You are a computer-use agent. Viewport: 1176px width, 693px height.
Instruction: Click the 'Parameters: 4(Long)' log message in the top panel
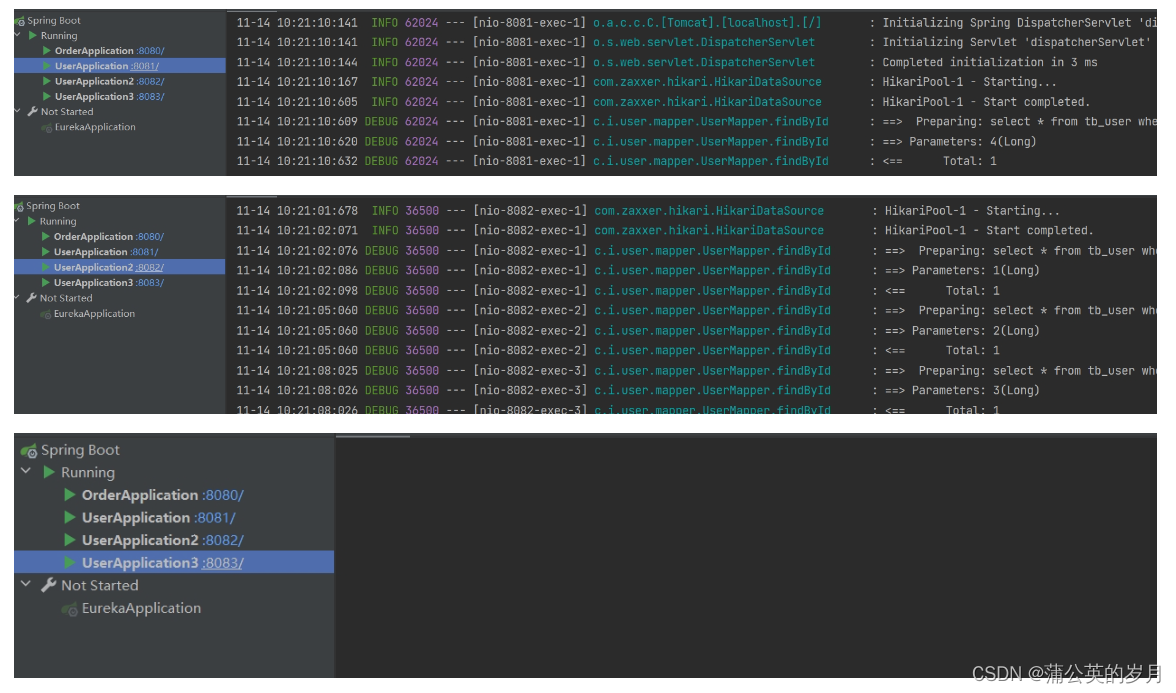point(973,141)
